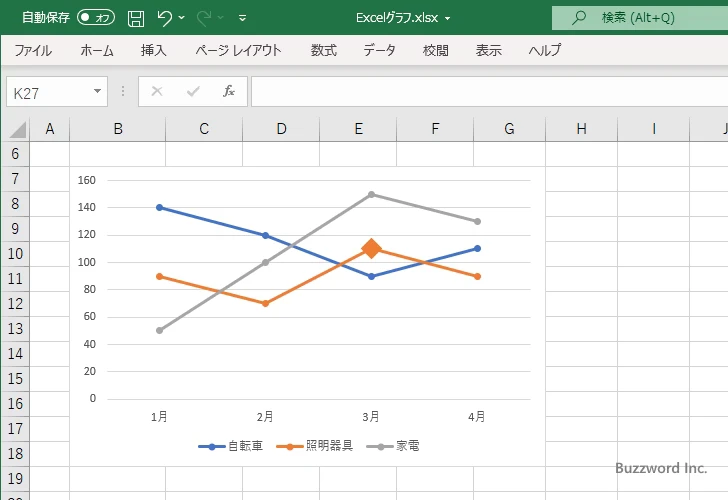This screenshot has height=500, width=728.
Task: Click the Enter checkmark icon in formula bar
Action: pyautogui.click(x=193, y=92)
